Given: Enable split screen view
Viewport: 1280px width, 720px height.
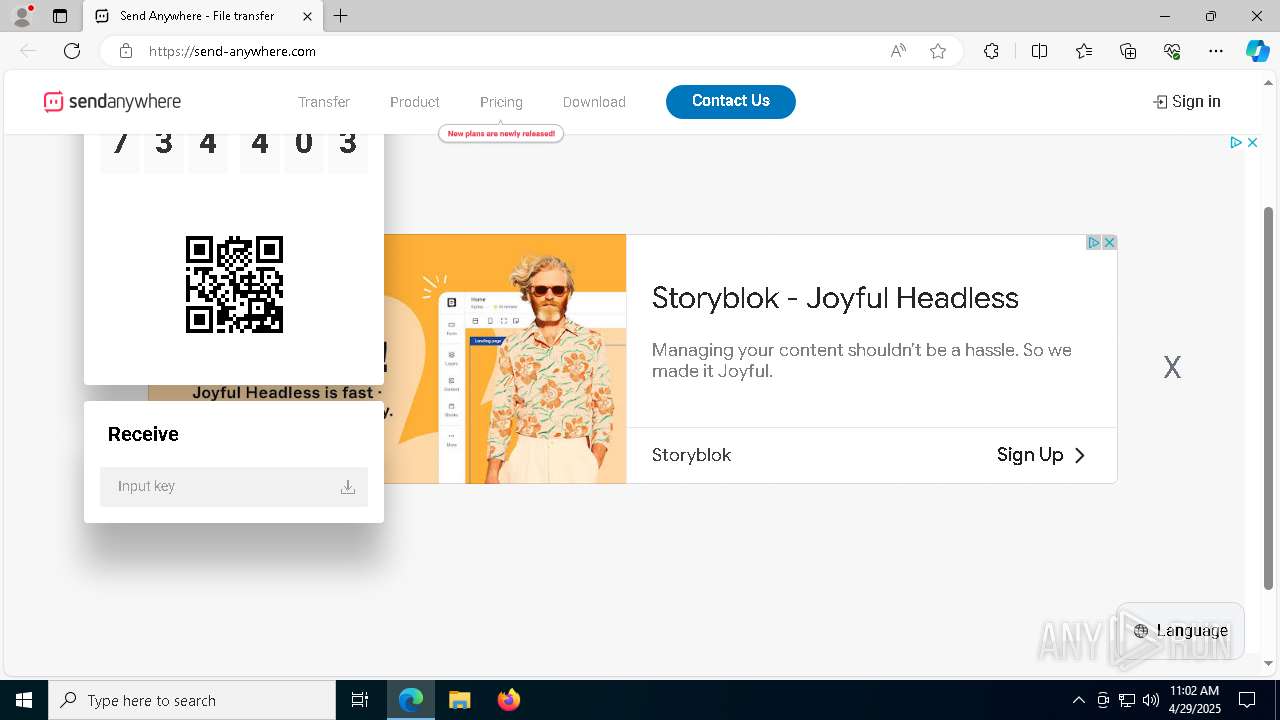Looking at the screenshot, I should pos(1039,51).
